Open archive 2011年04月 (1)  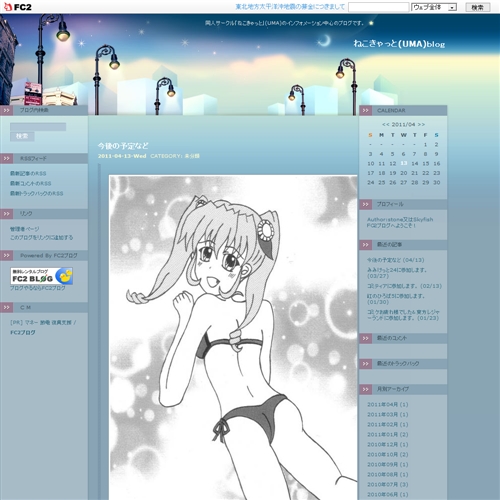coord(388,404)
